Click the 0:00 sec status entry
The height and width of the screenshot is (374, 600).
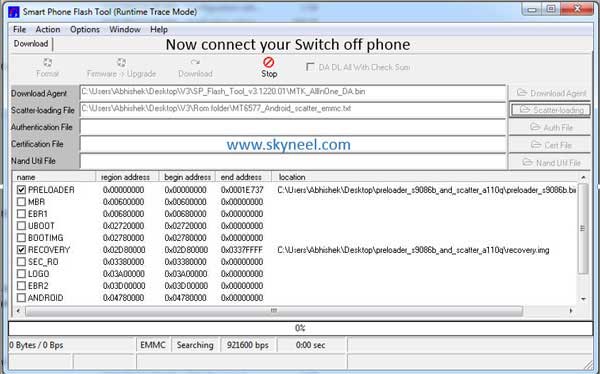[311, 345]
